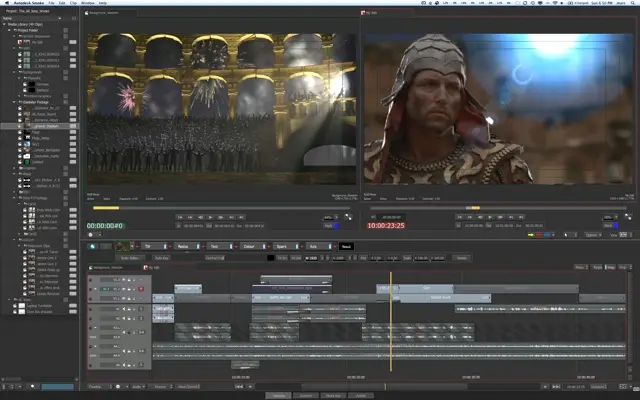Viewport: 640px width, 400px height.
Task: Toggle the Resize effect enable strip
Action: tap(198, 246)
